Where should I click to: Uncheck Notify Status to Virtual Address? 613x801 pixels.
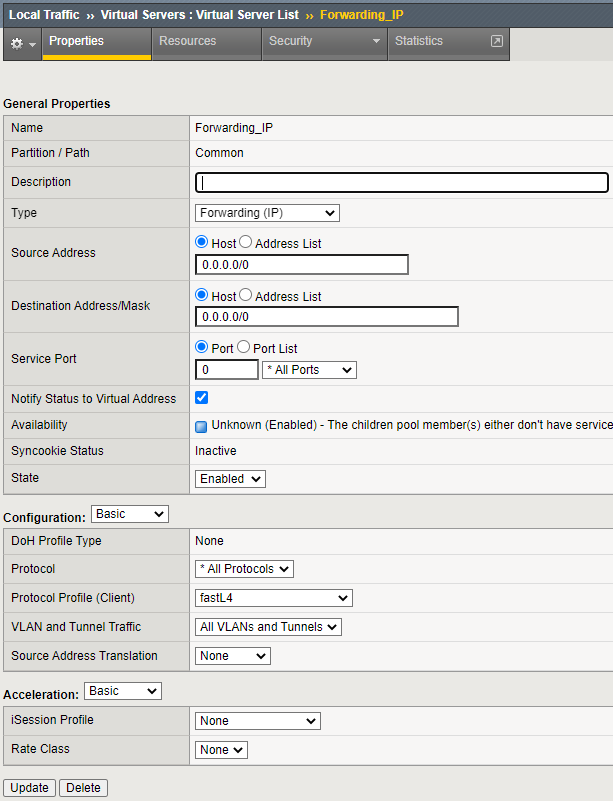point(201,398)
